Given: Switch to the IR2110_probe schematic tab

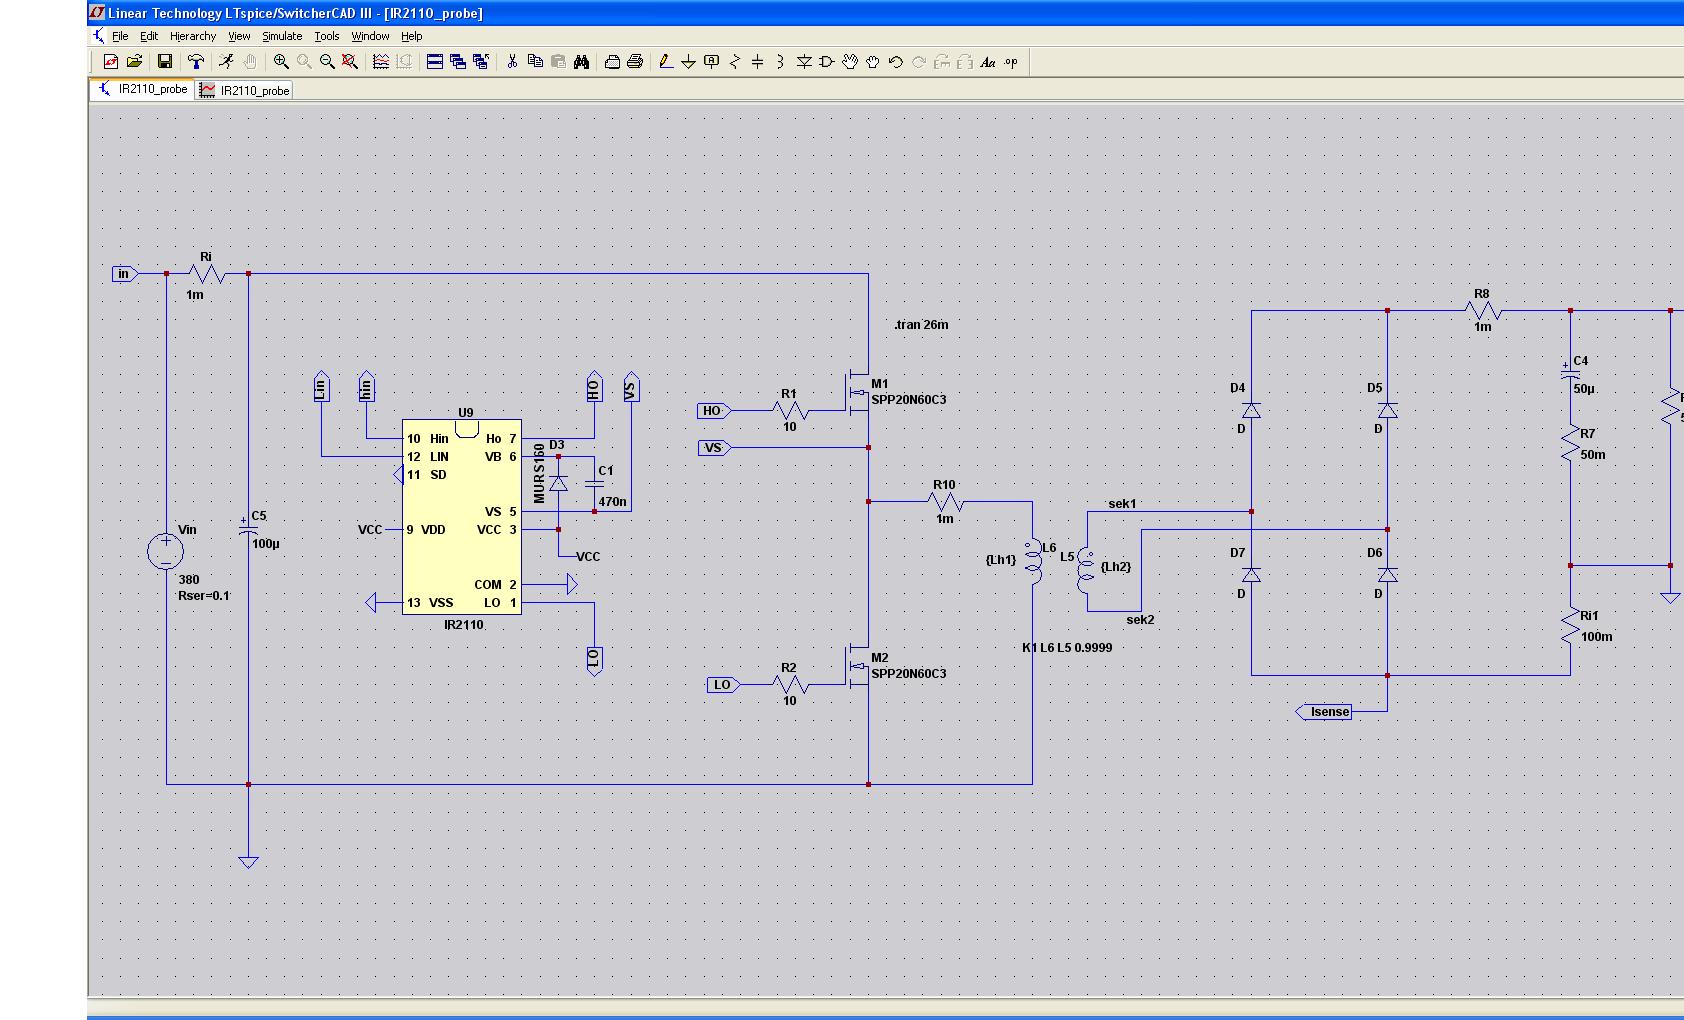Looking at the screenshot, I should point(142,89).
